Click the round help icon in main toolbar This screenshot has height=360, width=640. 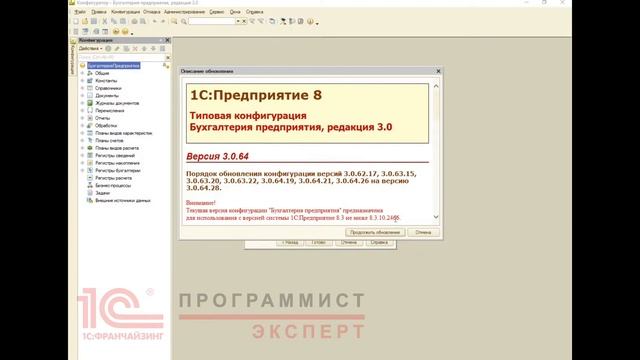click(x=310, y=21)
